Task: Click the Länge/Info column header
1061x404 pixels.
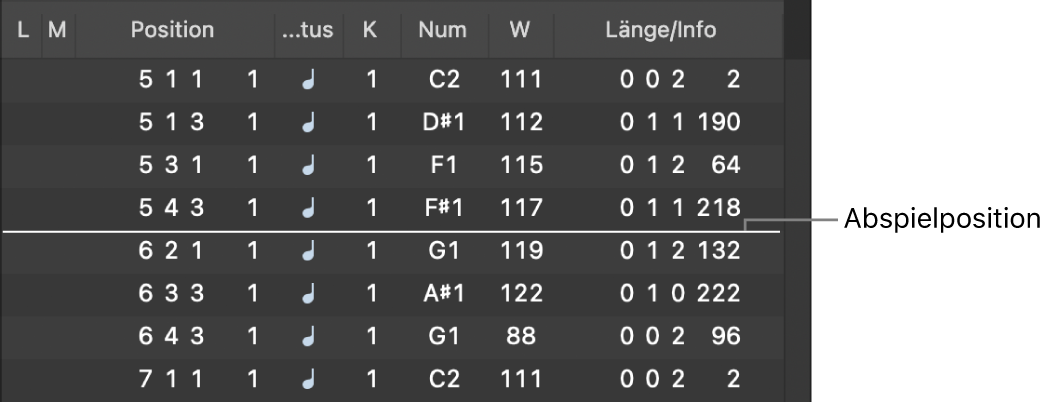Action: [x=660, y=30]
